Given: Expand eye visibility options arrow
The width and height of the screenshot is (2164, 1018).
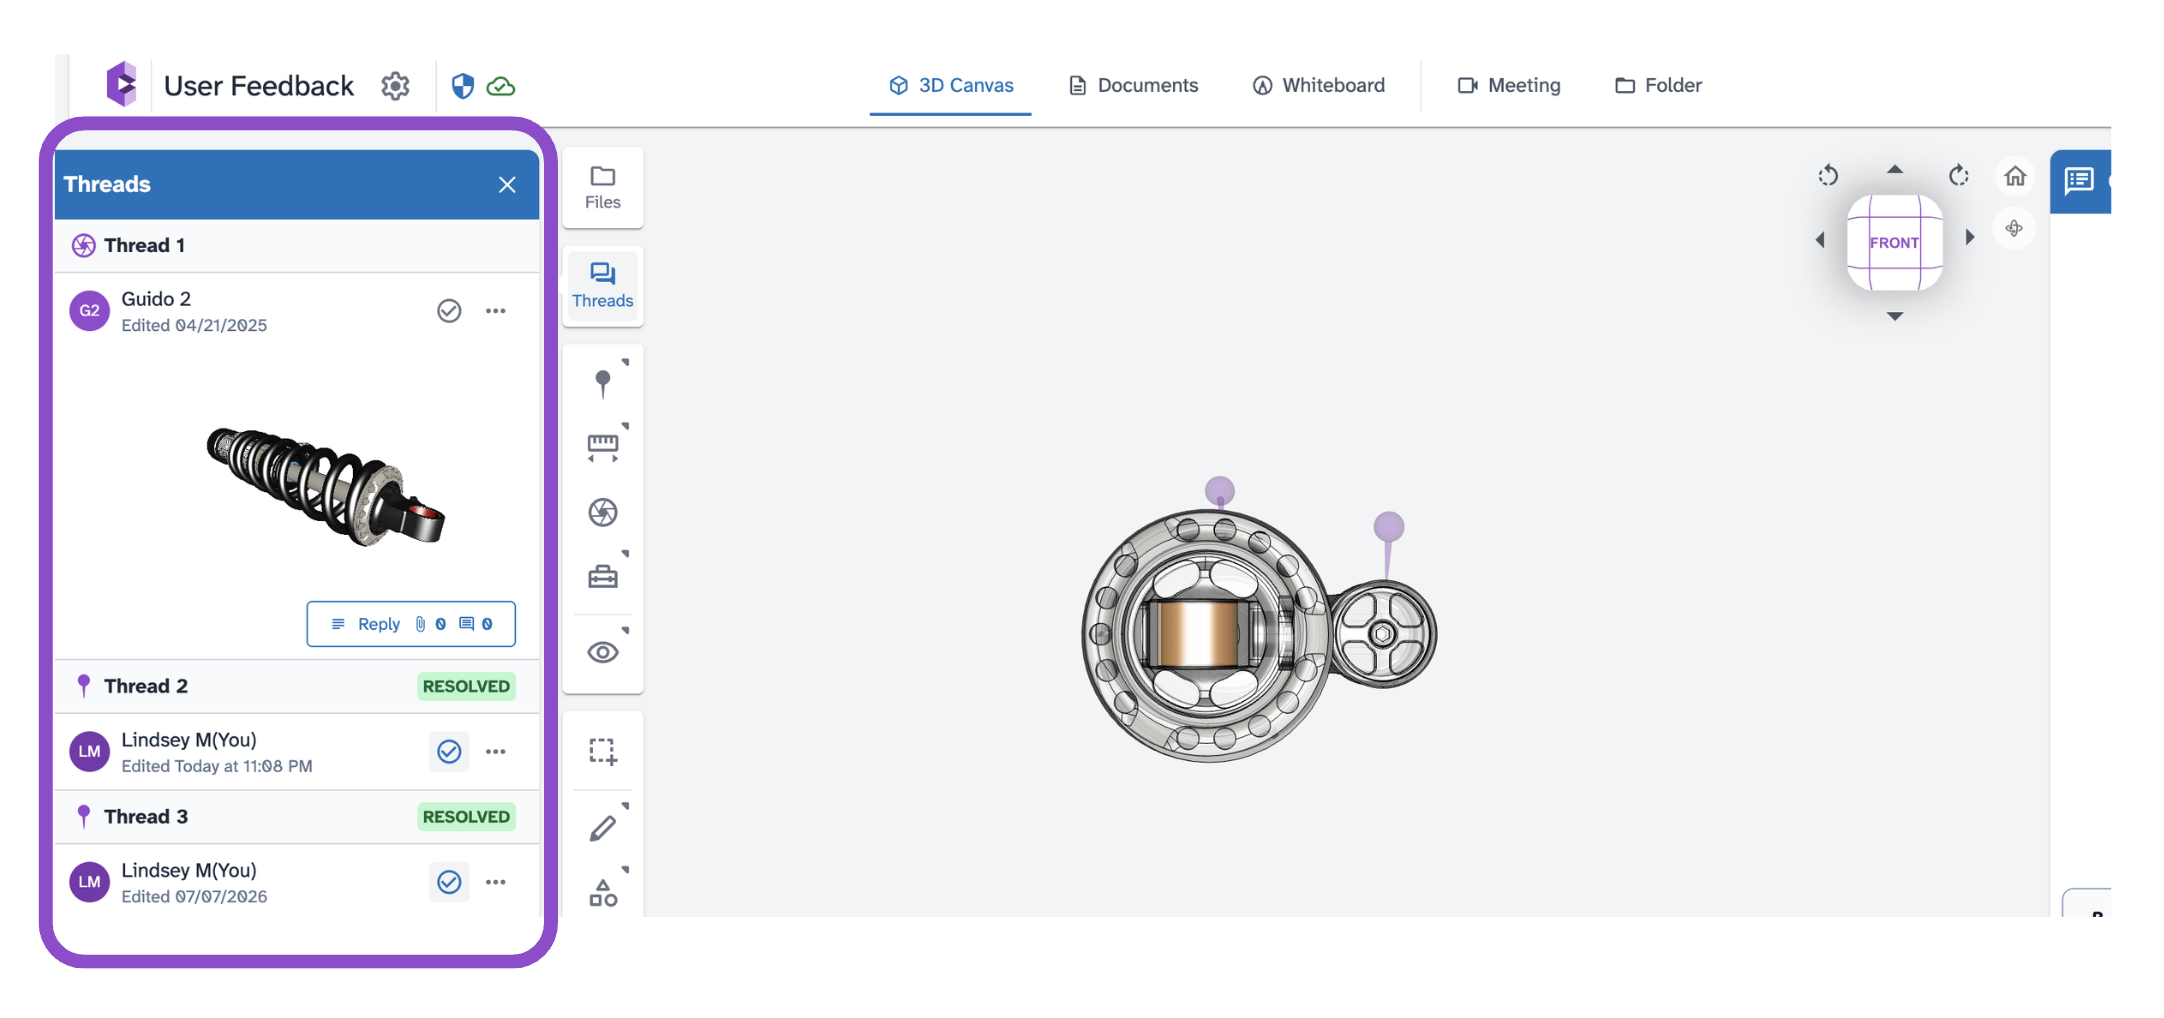Looking at the screenshot, I should [x=626, y=630].
